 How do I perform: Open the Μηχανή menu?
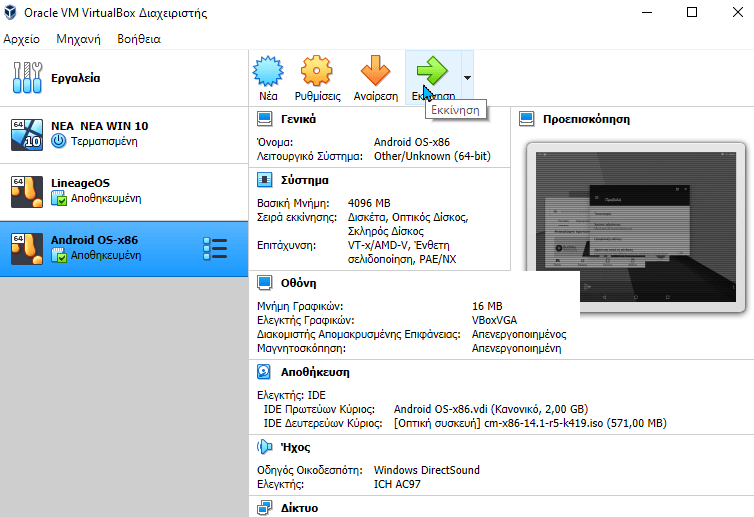pyautogui.click(x=78, y=39)
